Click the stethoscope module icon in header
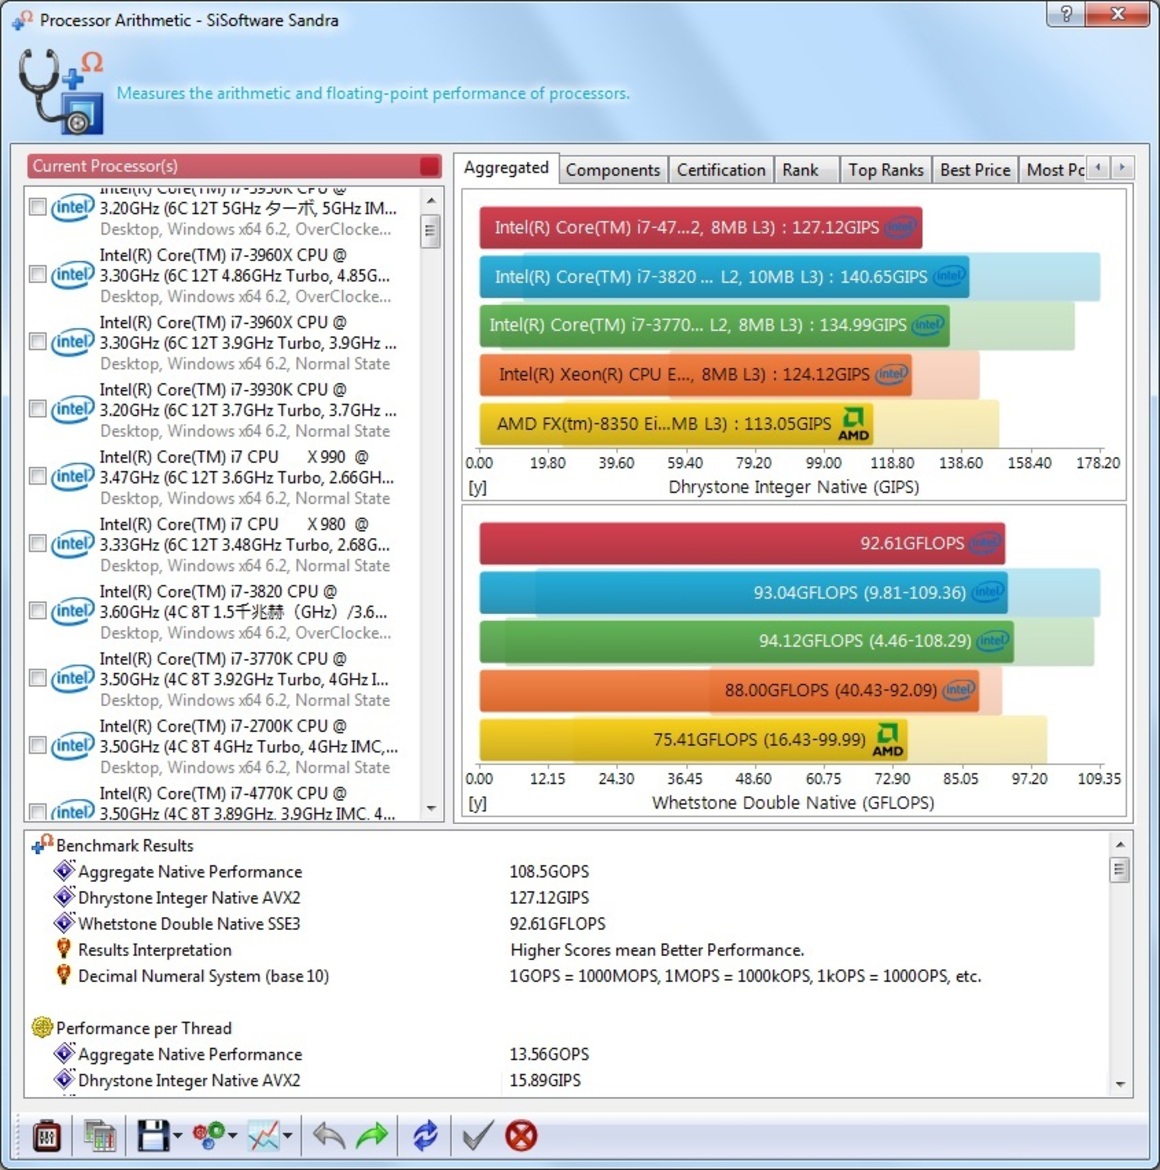 click(x=61, y=92)
